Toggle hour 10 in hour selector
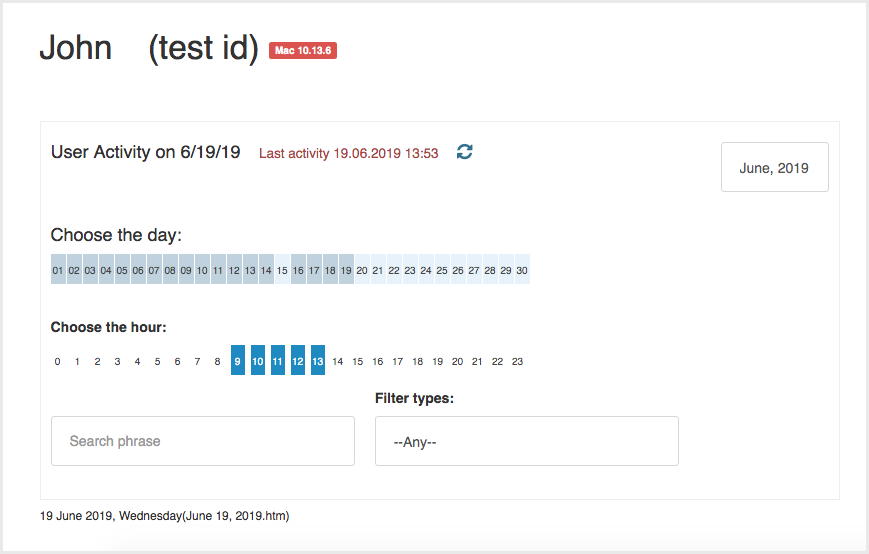 (258, 360)
